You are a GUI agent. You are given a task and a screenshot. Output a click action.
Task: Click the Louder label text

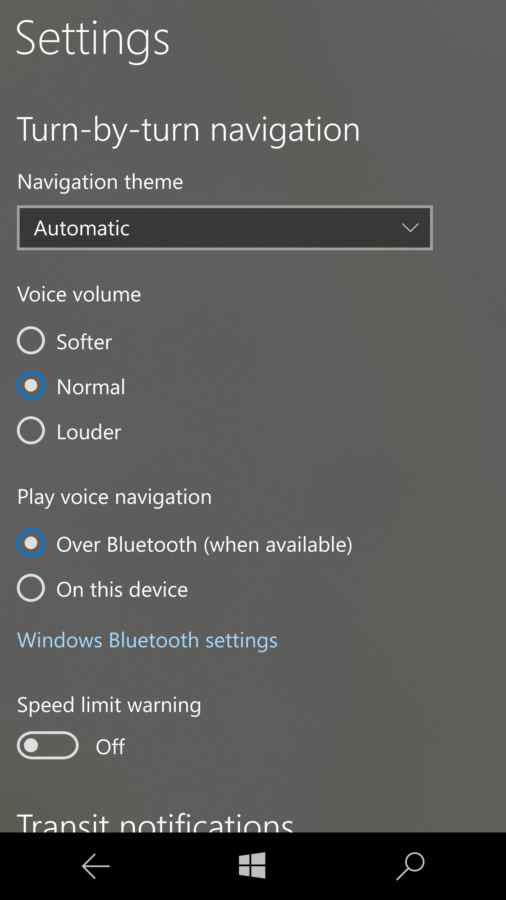(88, 432)
